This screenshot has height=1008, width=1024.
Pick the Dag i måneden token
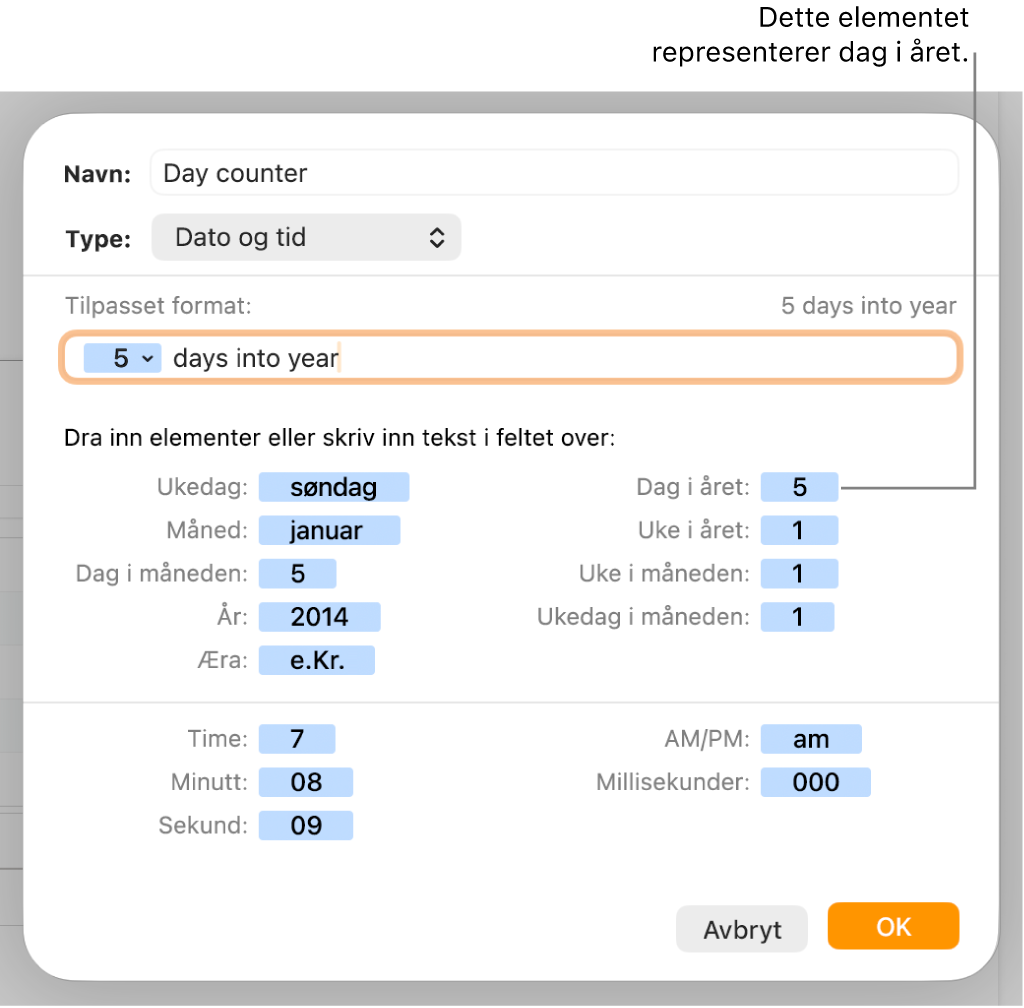297,573
